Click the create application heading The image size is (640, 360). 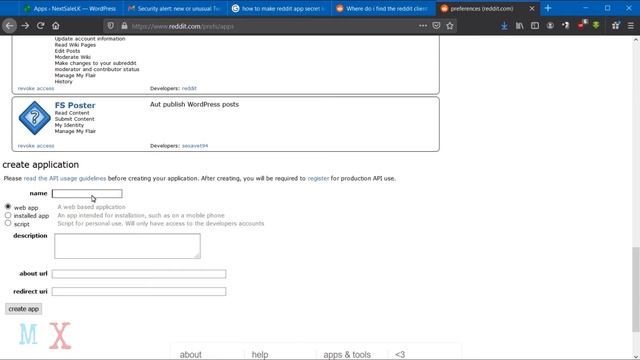click(x=40, y=165)
